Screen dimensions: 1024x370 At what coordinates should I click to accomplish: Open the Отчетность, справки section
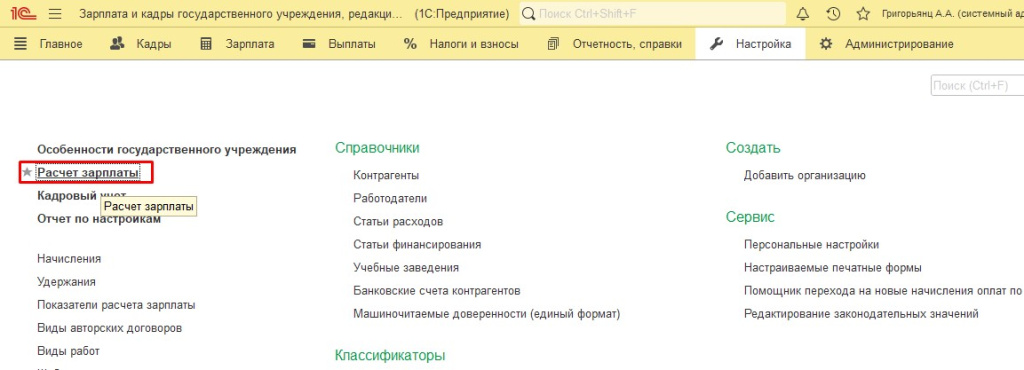[627, 44]
